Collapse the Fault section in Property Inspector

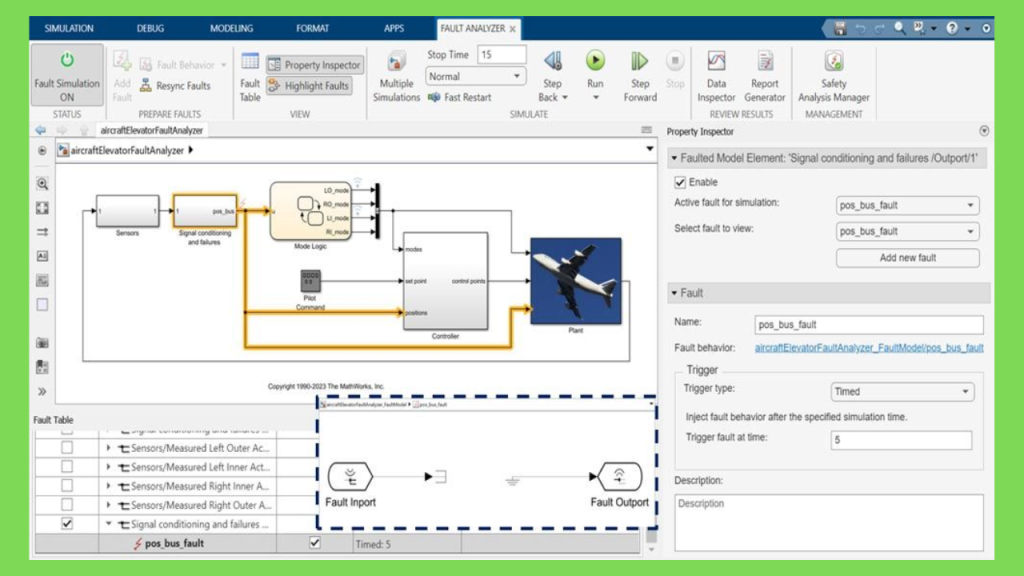[674, 293]
